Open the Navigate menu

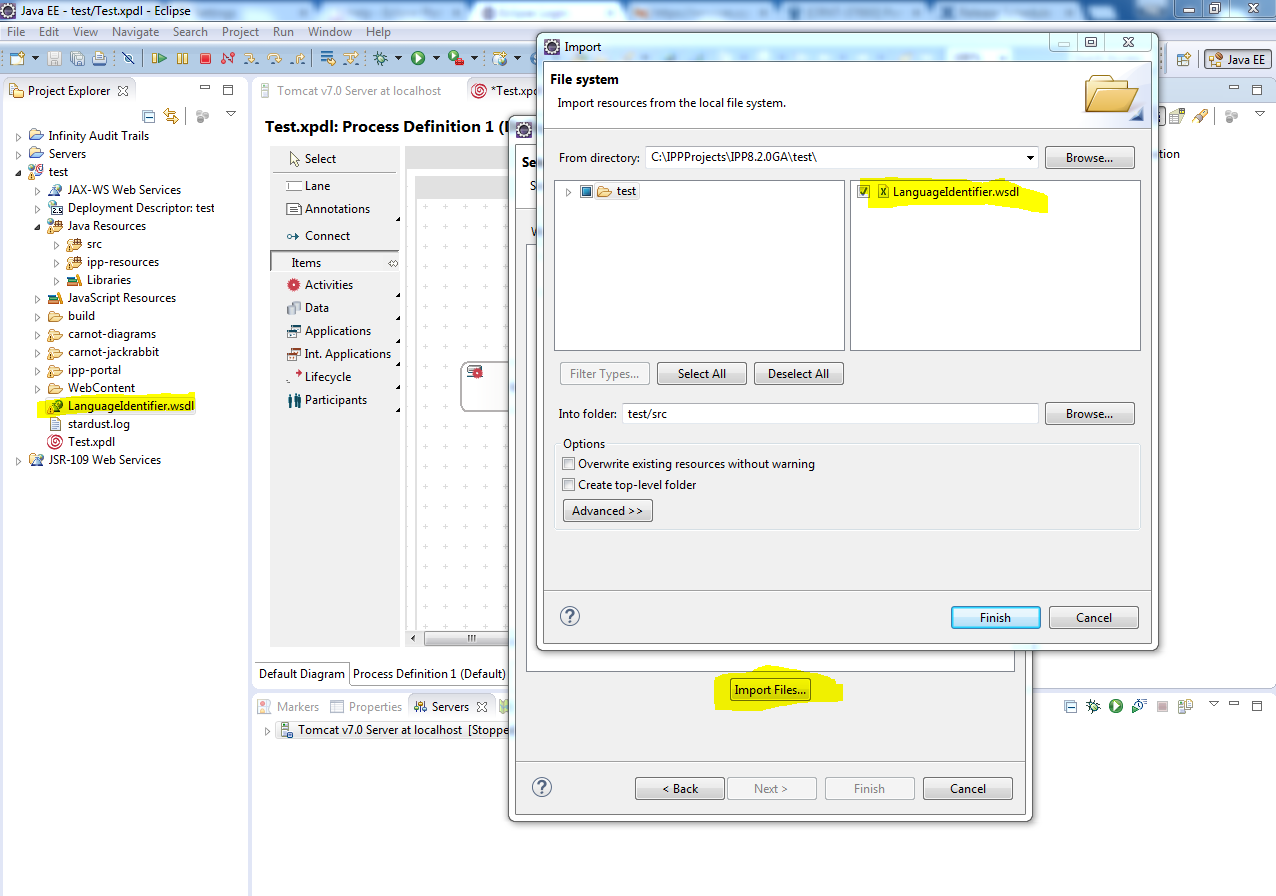tap(135, 32)
